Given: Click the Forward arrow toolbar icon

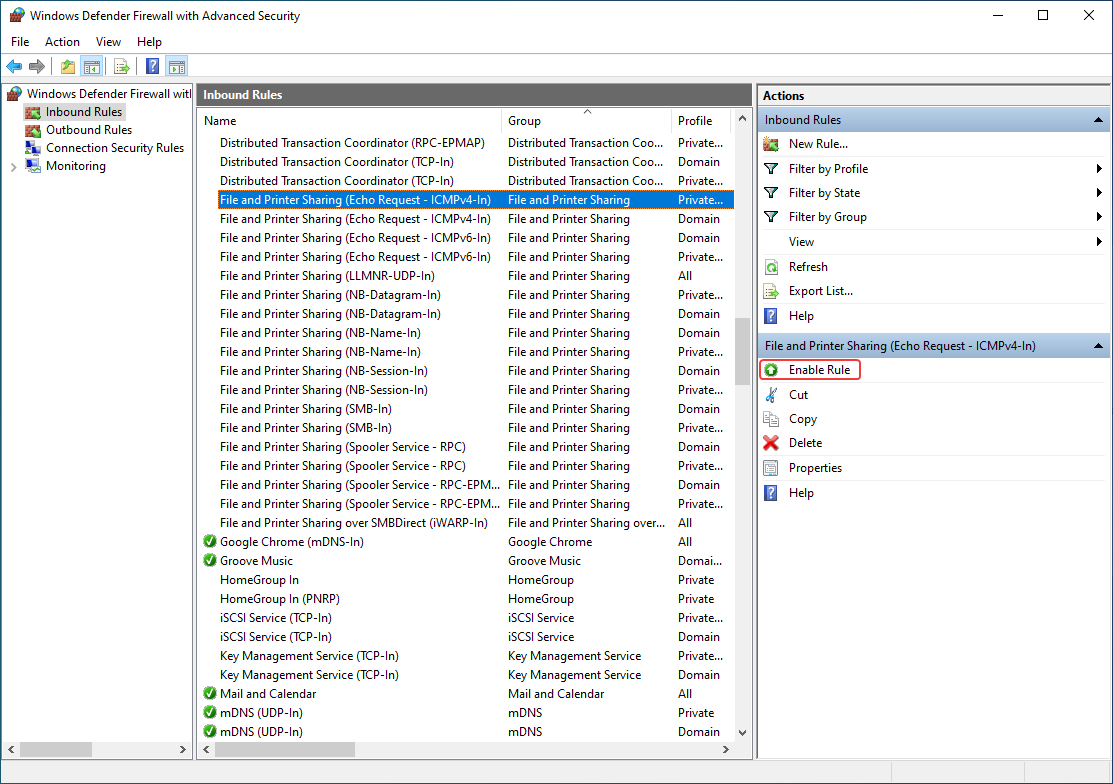Looking at the screenshot, I should tap(37, 67).
